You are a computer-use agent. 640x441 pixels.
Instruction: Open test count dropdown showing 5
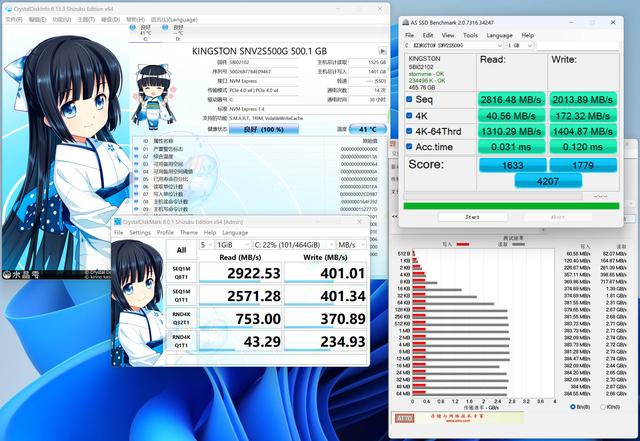point(207,245)
